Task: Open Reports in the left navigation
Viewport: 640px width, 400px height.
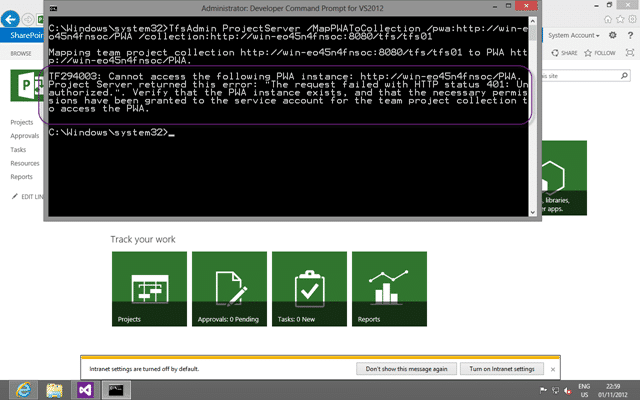Action: (21, 177)
